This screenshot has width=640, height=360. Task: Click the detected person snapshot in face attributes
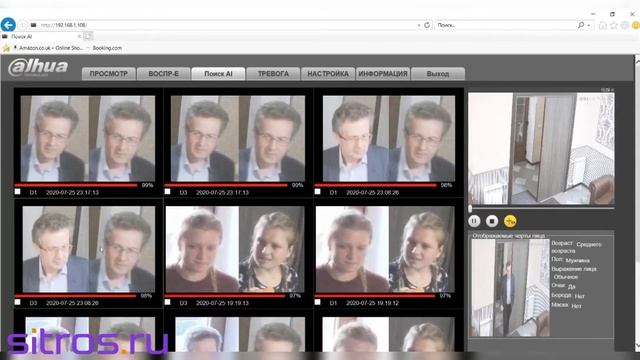(x=510, y=288)
